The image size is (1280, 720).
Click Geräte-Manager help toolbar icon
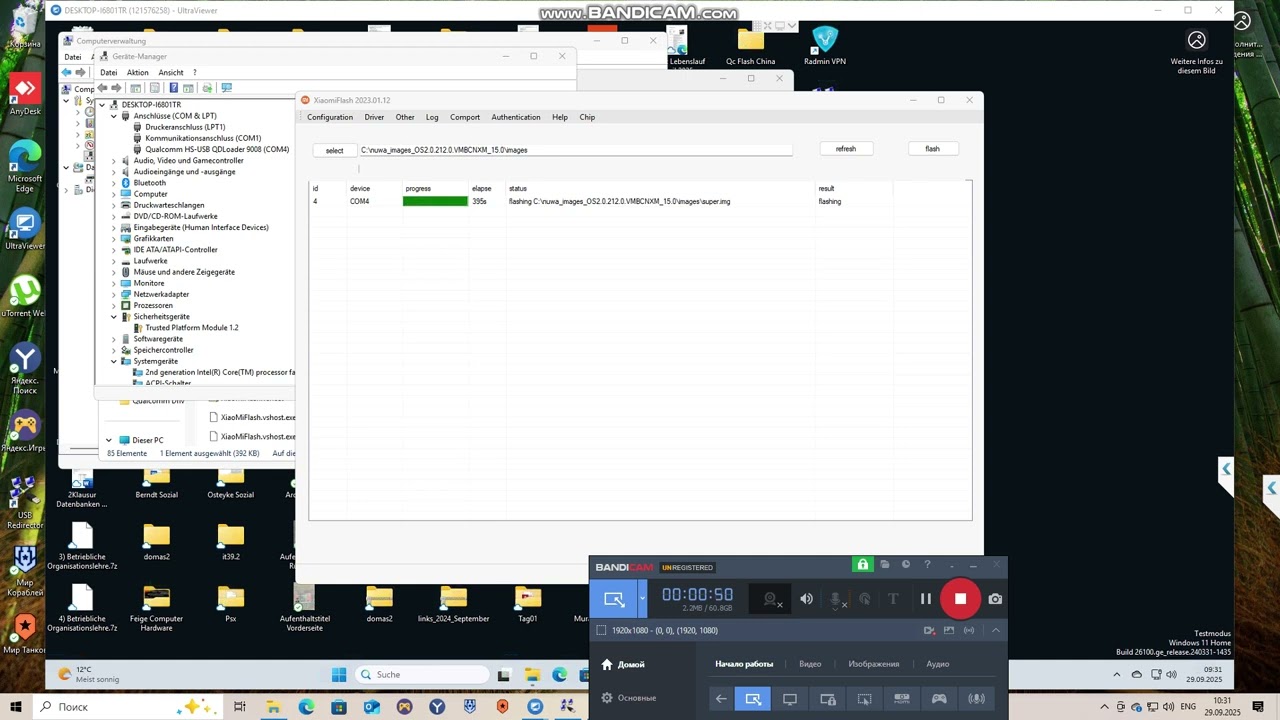[173, 88]
